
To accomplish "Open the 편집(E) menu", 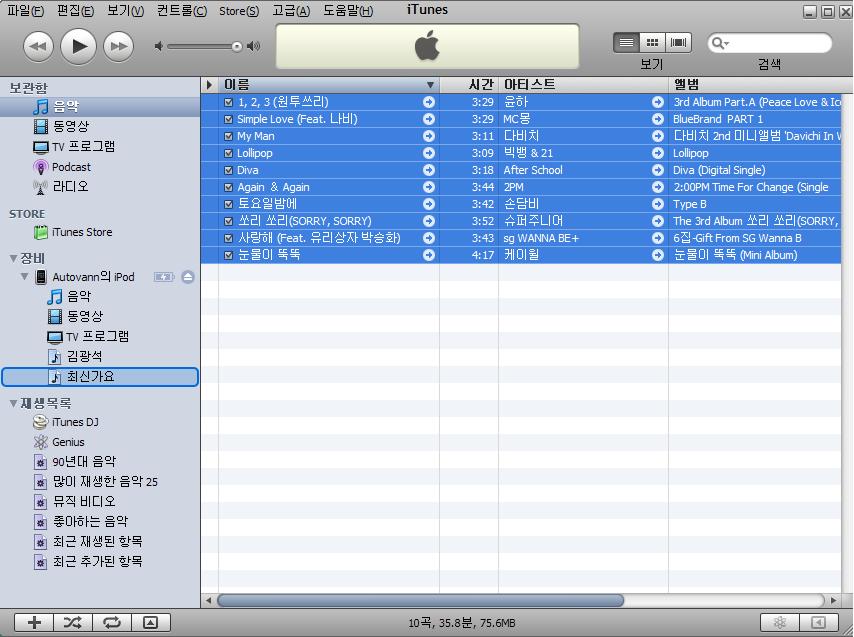I will coord(75,11).
